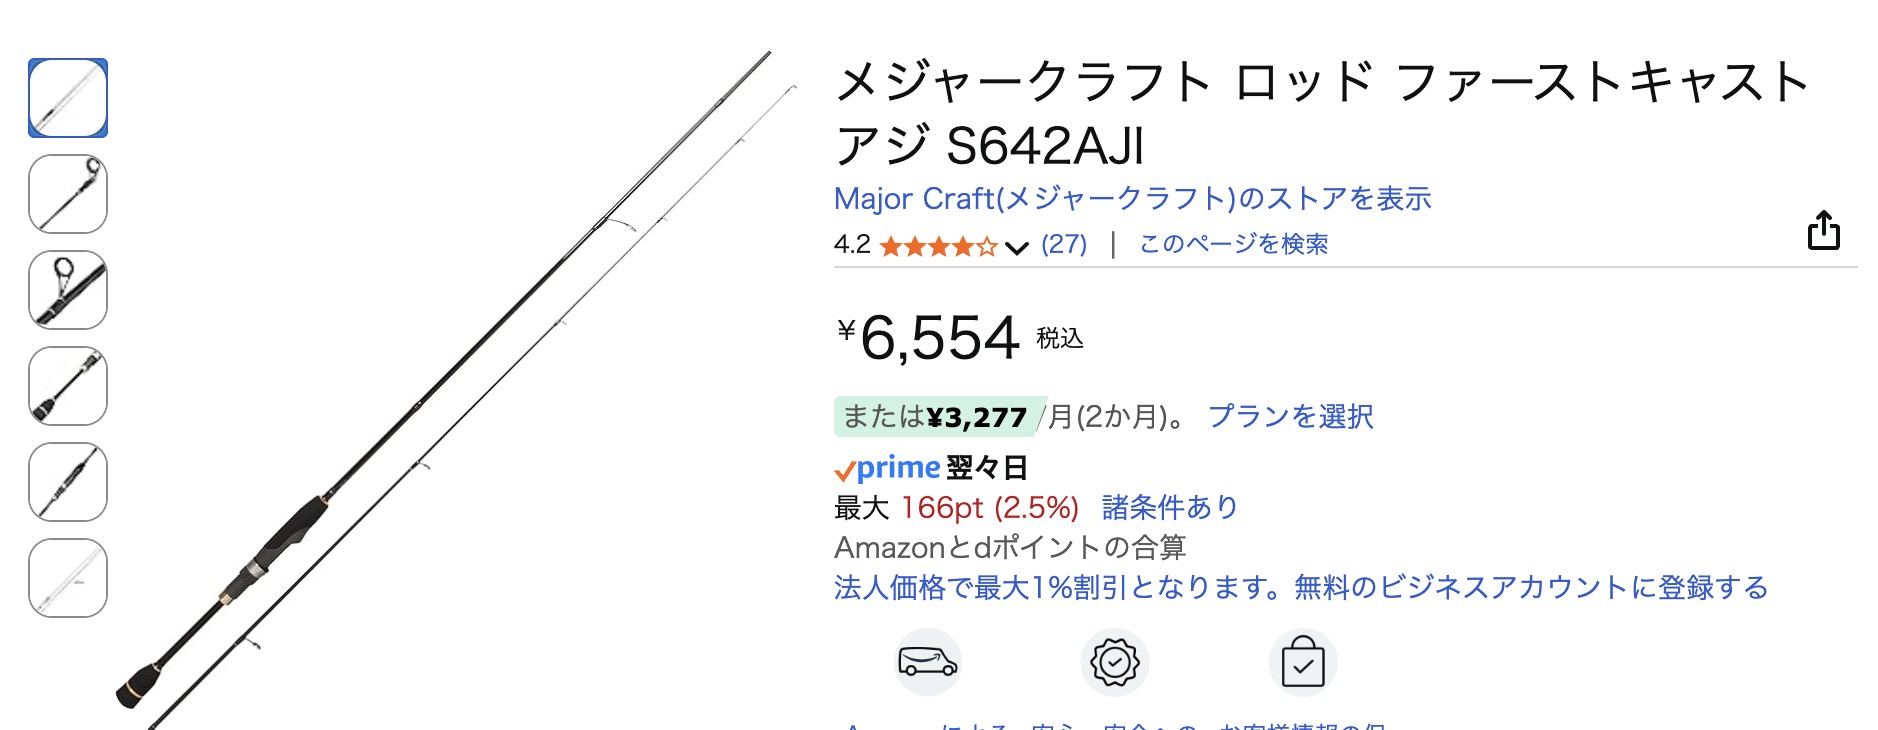The height and width of the screenshot is (730, 1878).
Task: Open the 諸条件あり points conditions link
Action: tap(1169, 508)
